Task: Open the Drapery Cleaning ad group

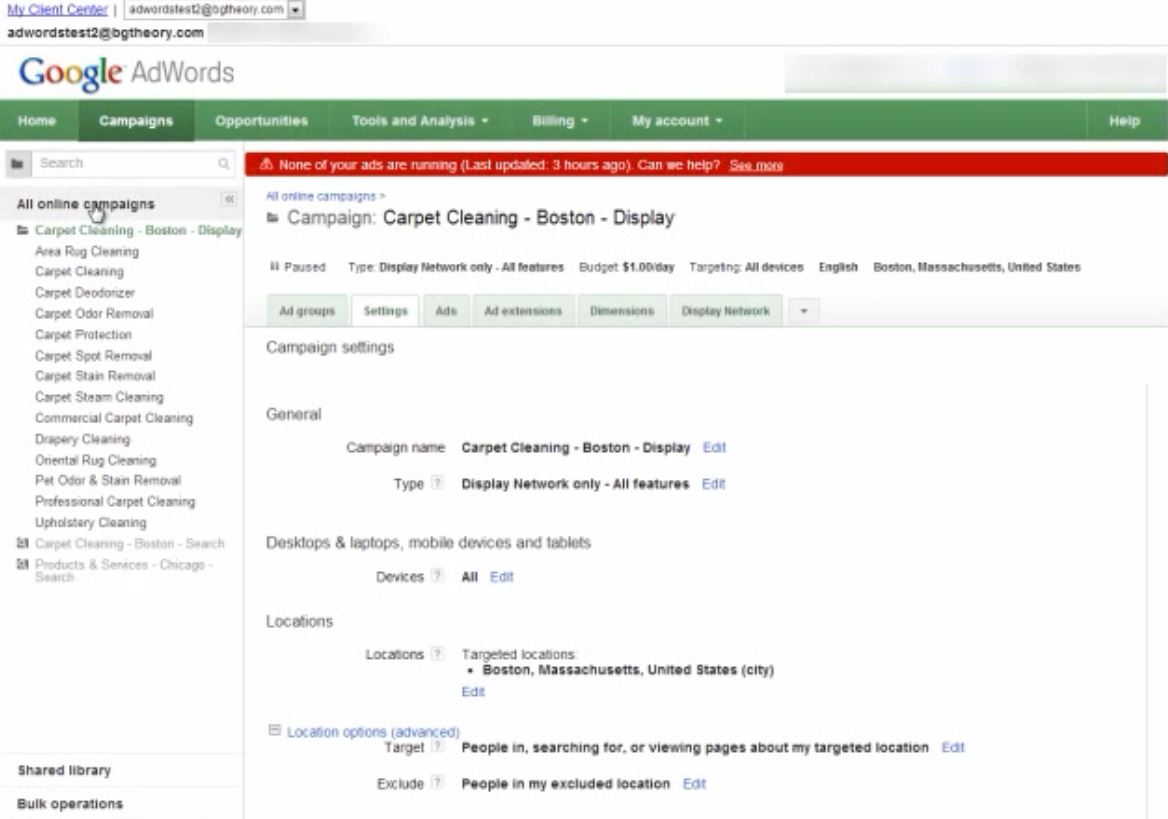Action: point(82,439)
